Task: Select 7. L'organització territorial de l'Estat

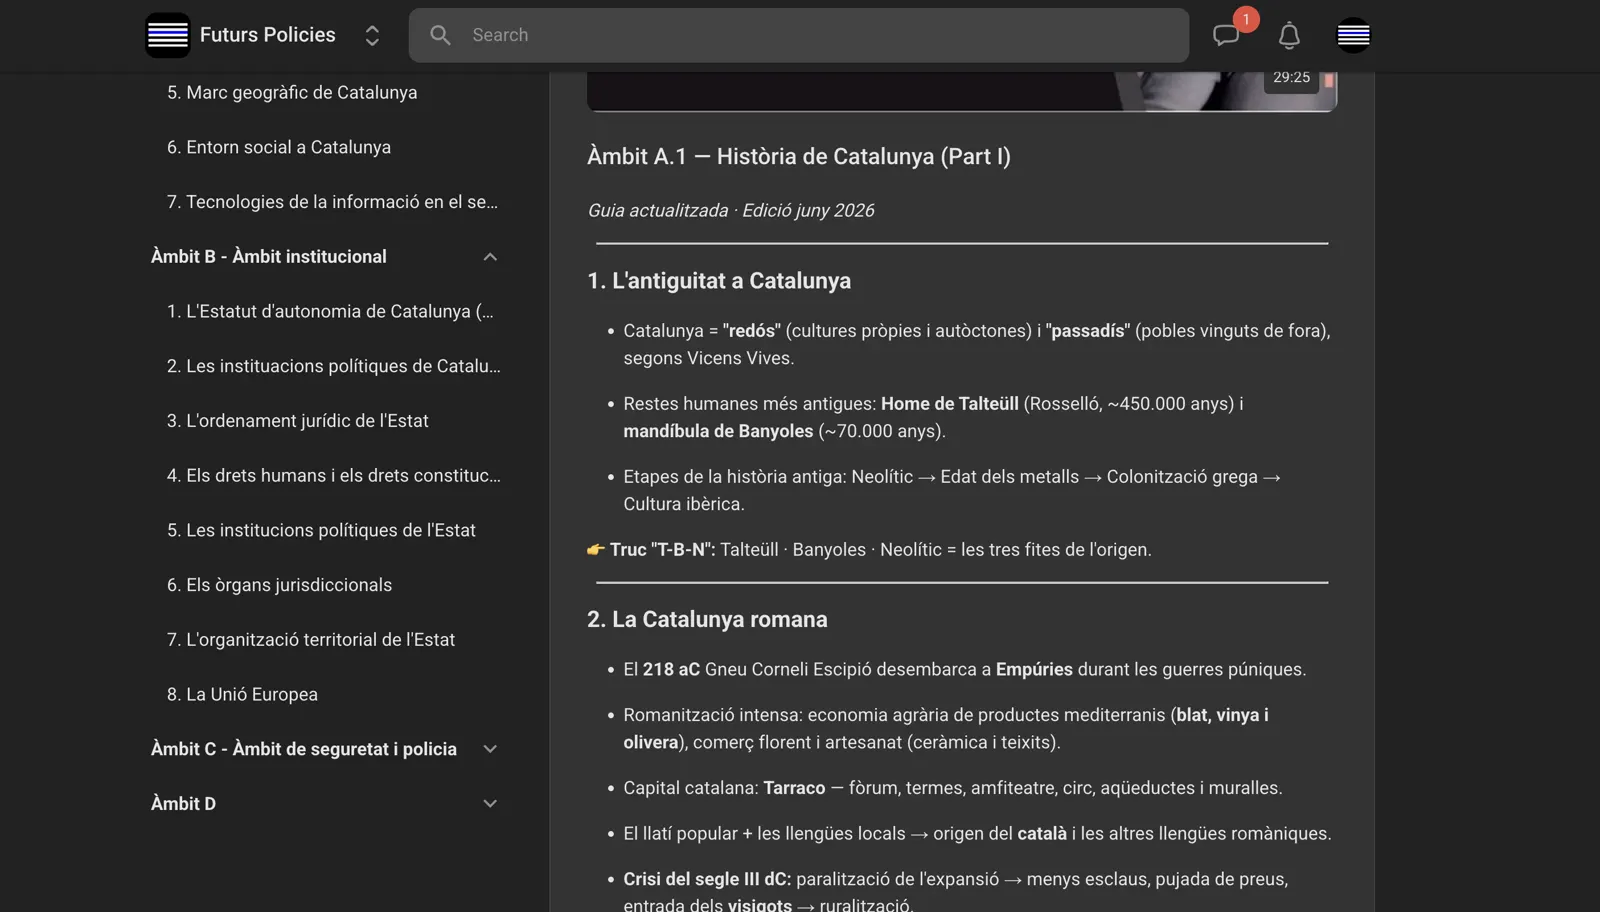Action: pyautogui.click(x=311, y=640)
